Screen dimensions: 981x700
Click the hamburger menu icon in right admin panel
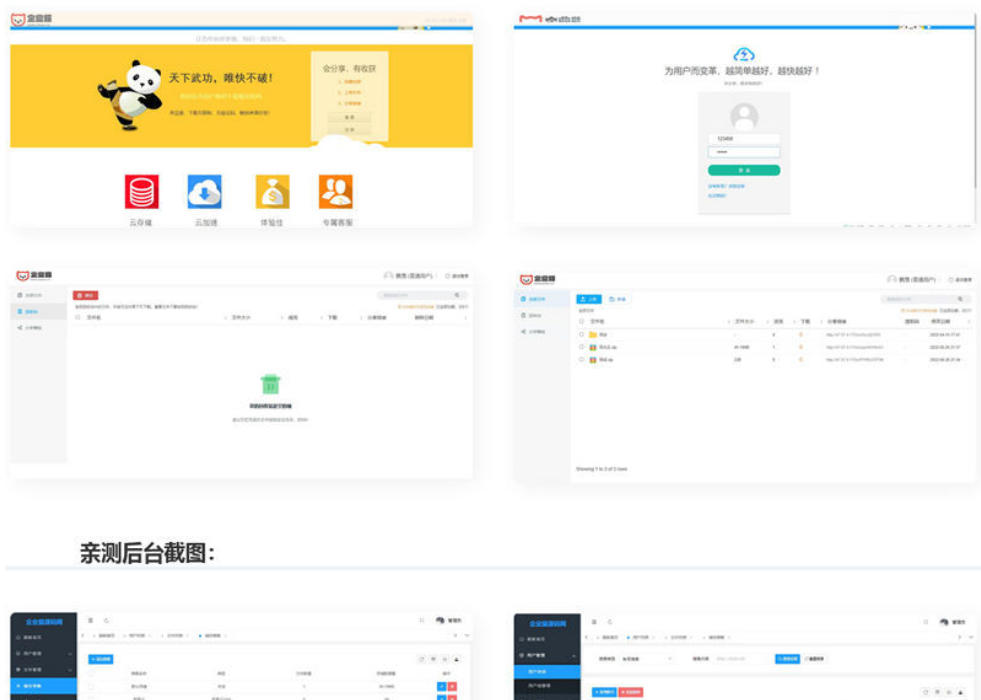(x=594, y=622)
